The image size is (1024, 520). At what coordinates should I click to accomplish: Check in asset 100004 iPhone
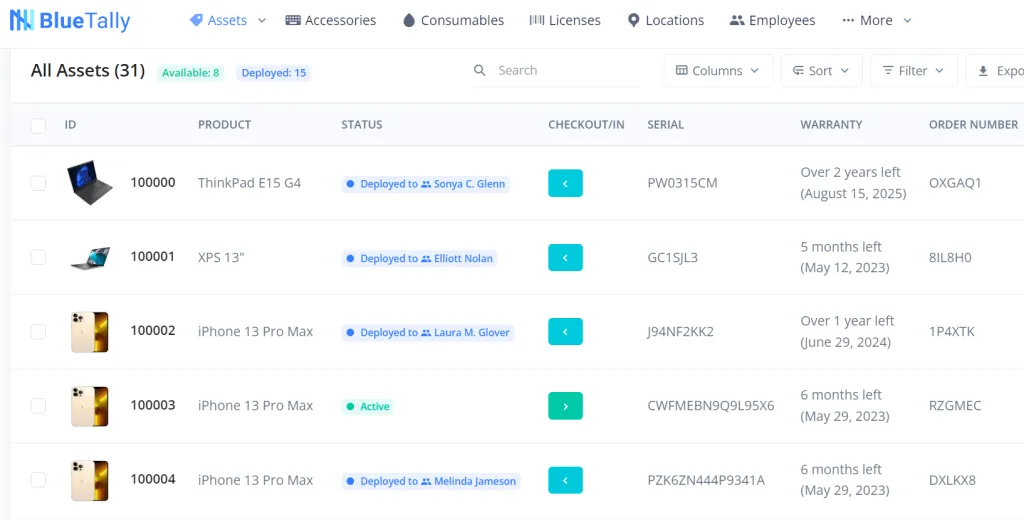(x=565, y=481)
